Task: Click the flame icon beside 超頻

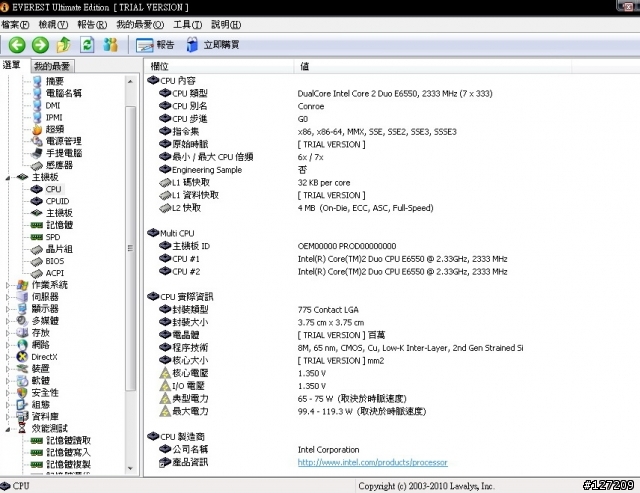Action: 37,129
